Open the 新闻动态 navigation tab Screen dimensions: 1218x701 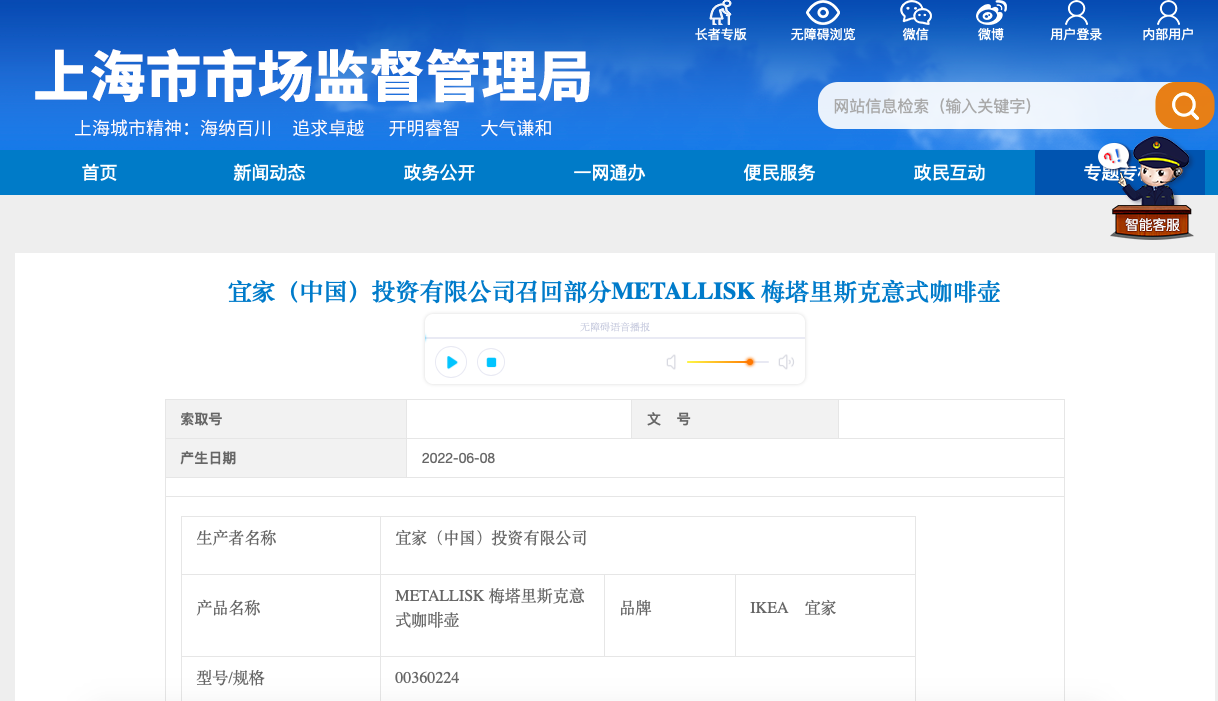269,173
